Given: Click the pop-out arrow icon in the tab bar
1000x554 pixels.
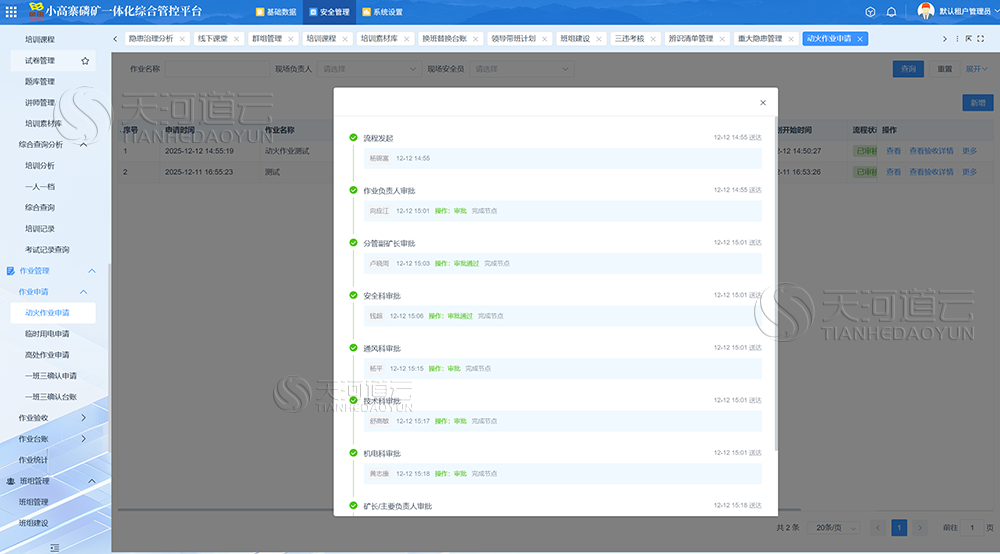Looking at the screenshot, I should [969, 39].
